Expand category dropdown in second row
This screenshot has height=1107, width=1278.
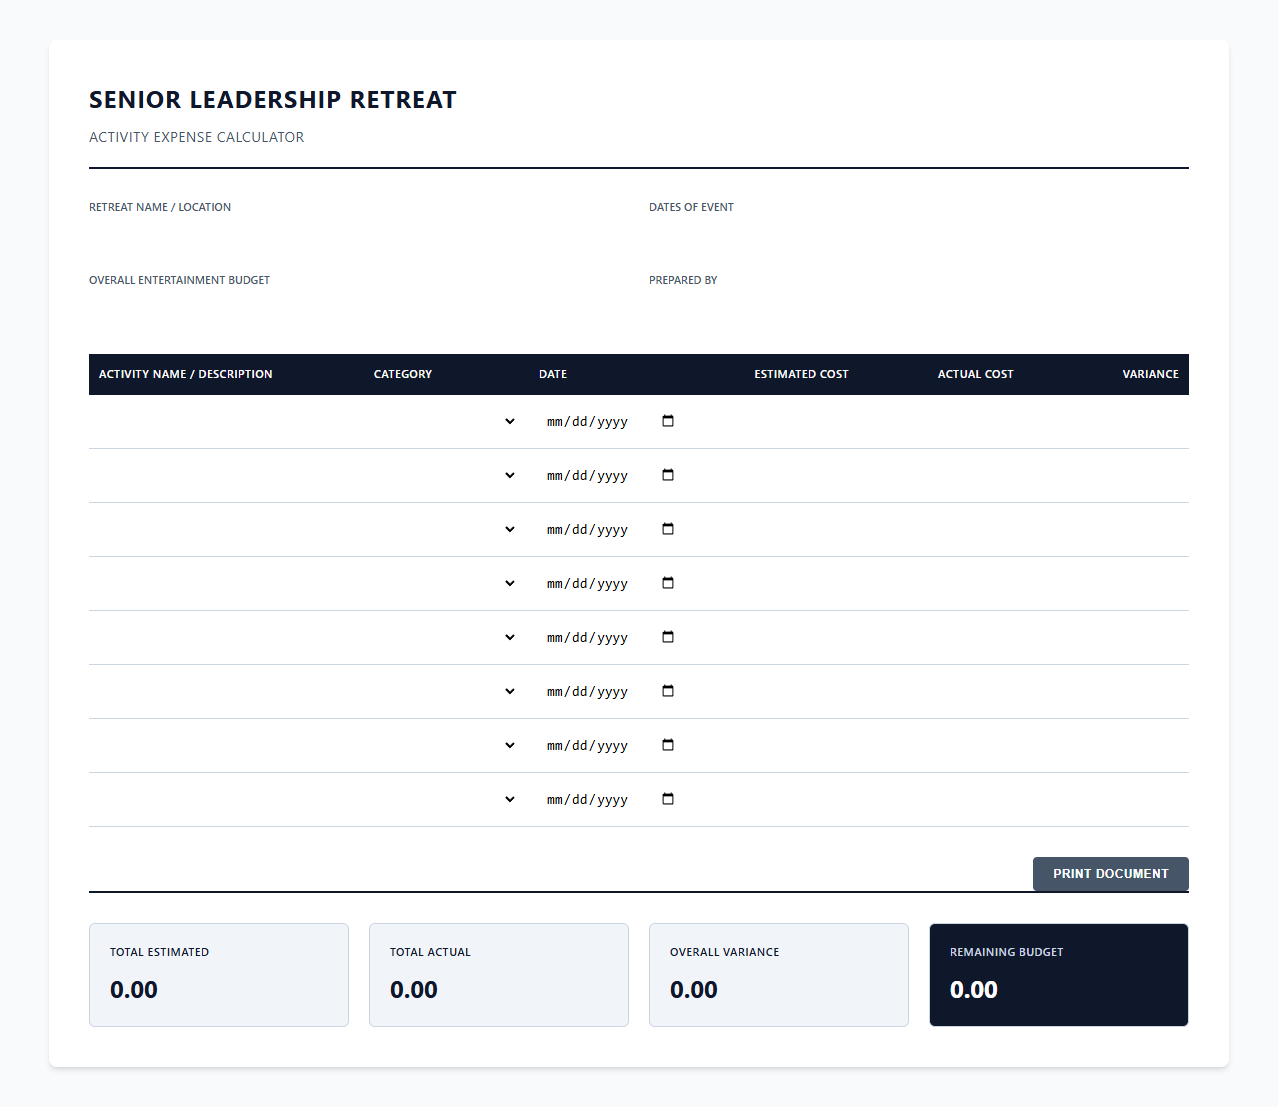click(x=446, y=476)
